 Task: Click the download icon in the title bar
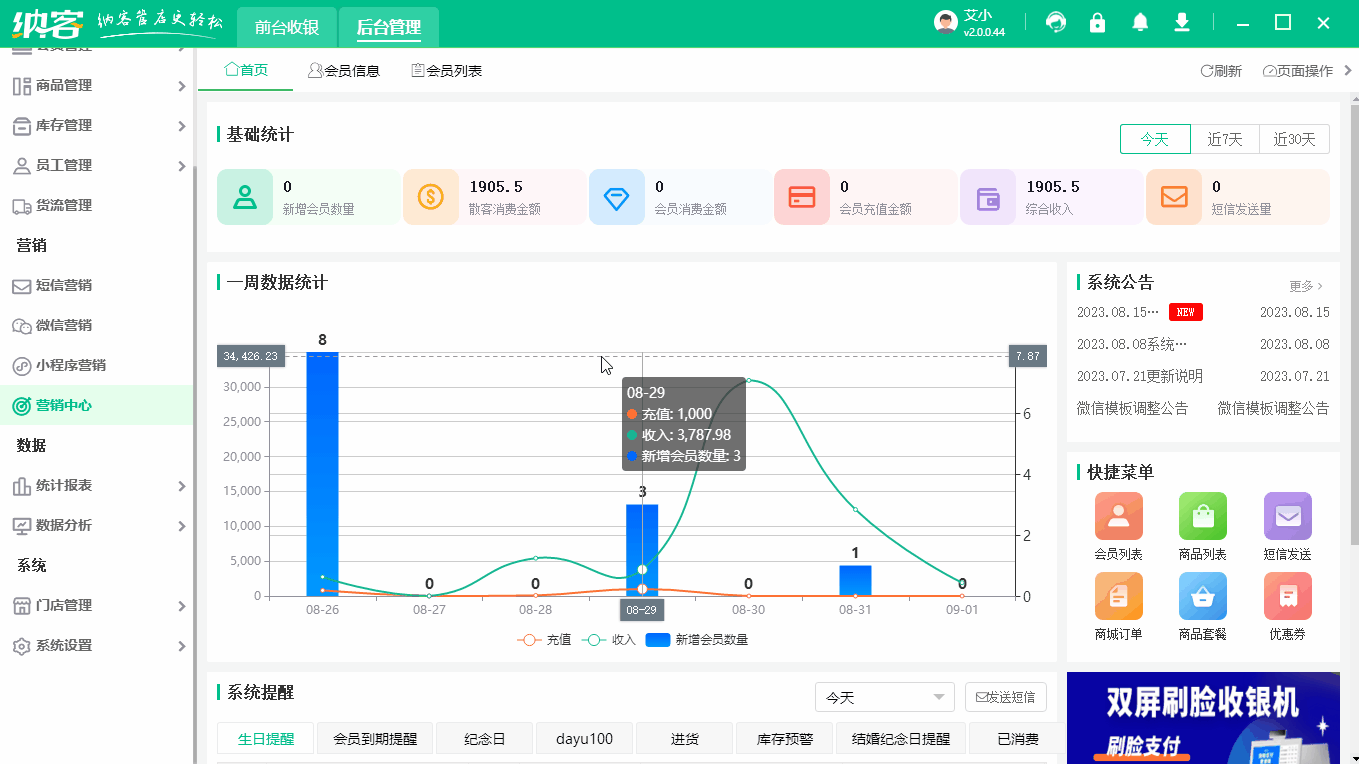1181,21
